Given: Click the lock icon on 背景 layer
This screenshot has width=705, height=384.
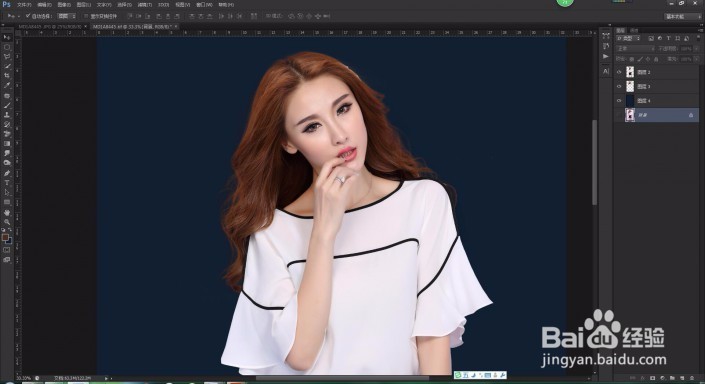Looking at the screenshot, I should click(691, 116).
